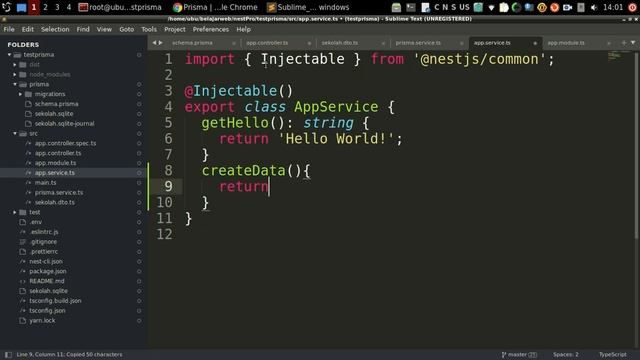
Task: Open the tab list dropdown arrow
Action: click(x=633, y=43)
